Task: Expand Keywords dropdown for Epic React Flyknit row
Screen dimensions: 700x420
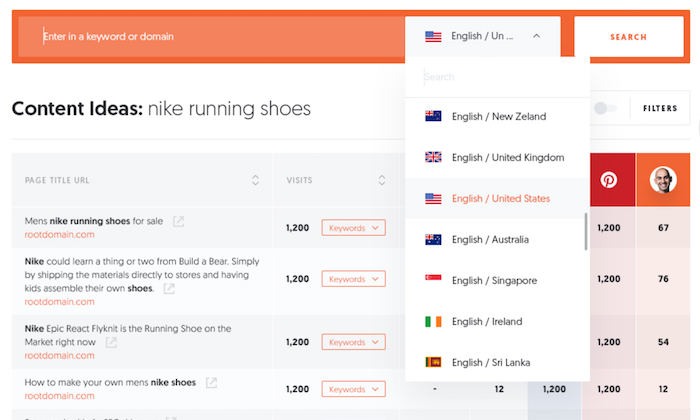Action: point(354,342)
